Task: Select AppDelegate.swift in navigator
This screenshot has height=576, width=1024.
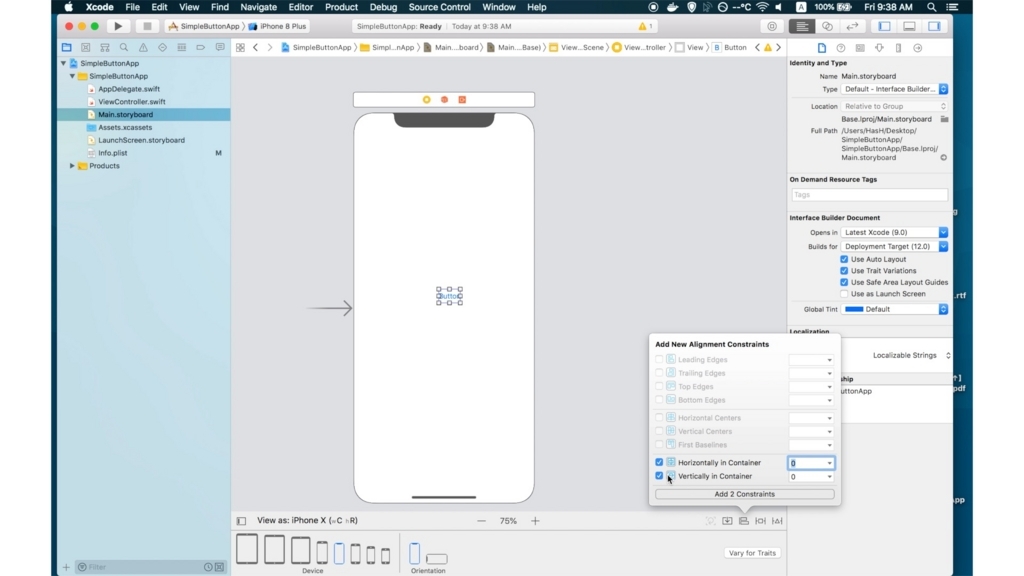Action: pos(129,89)
